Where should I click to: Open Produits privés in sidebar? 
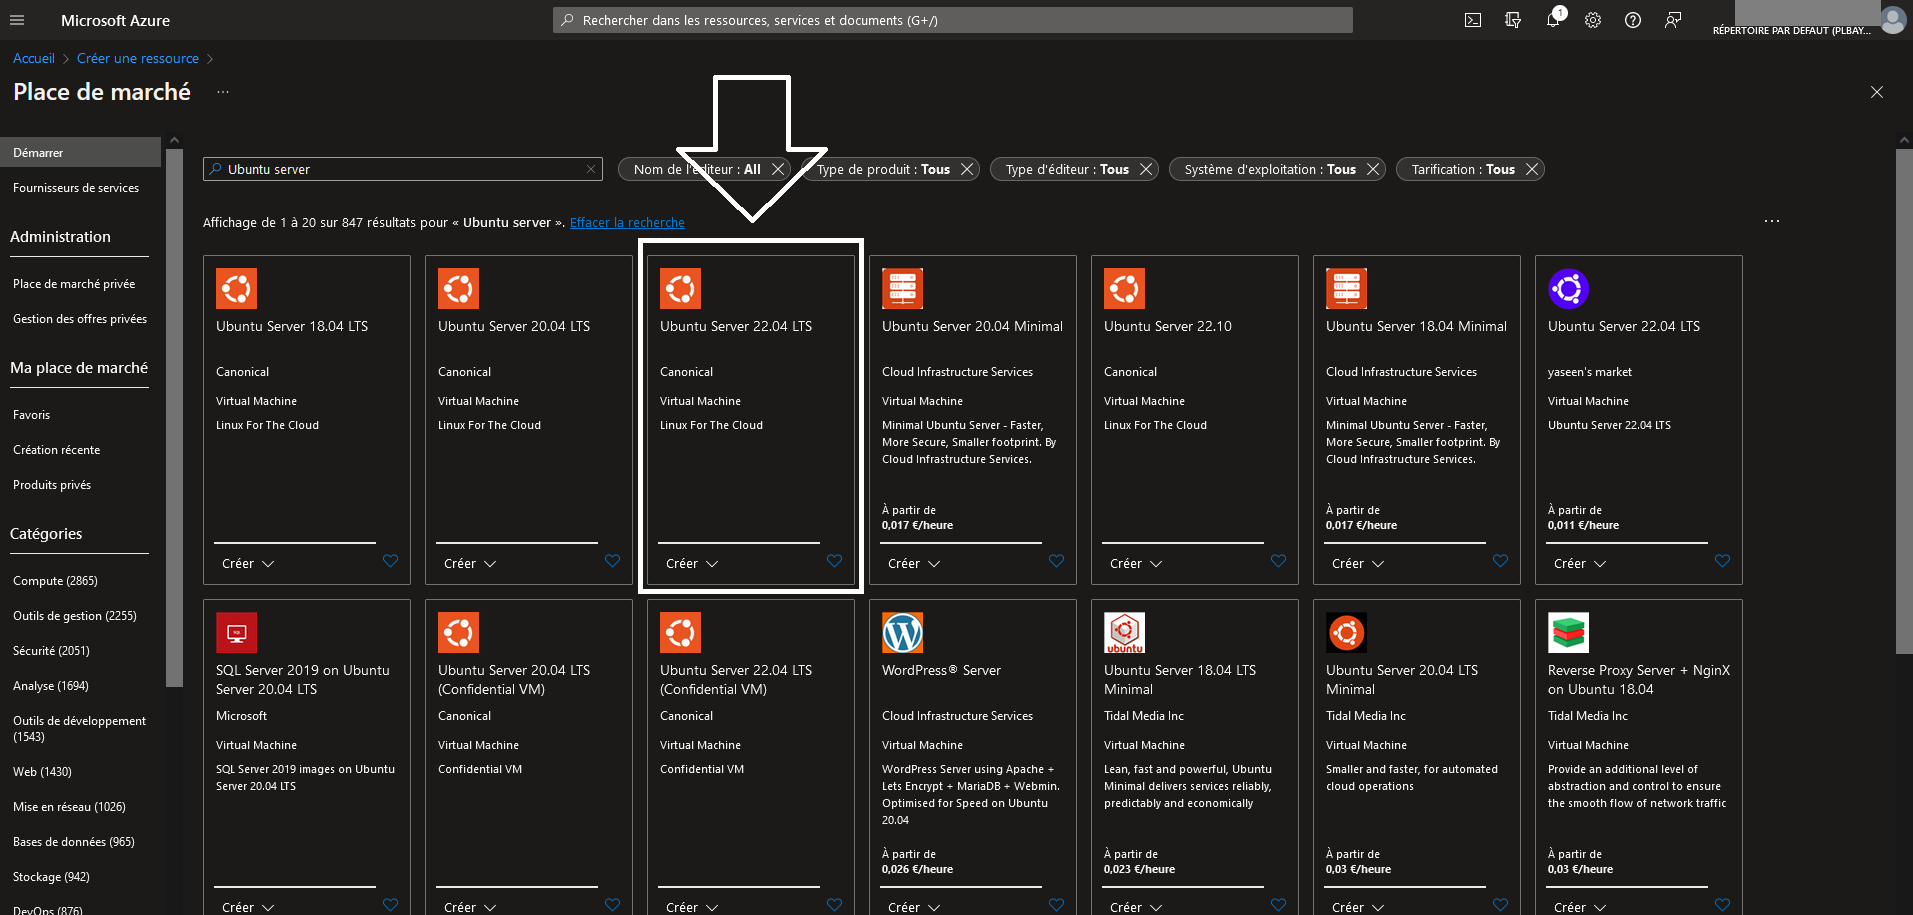click(x=52, y=485)
